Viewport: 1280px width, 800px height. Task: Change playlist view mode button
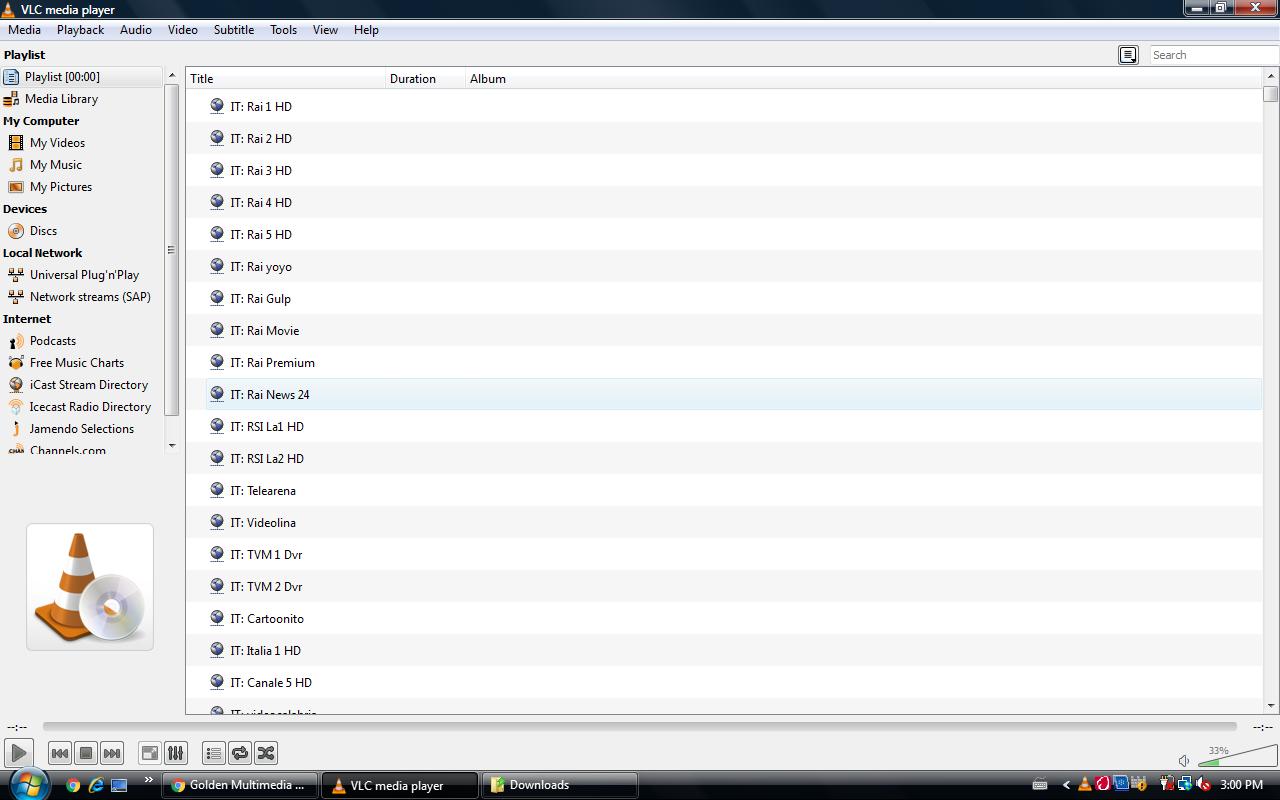[x=1128, y=55]
